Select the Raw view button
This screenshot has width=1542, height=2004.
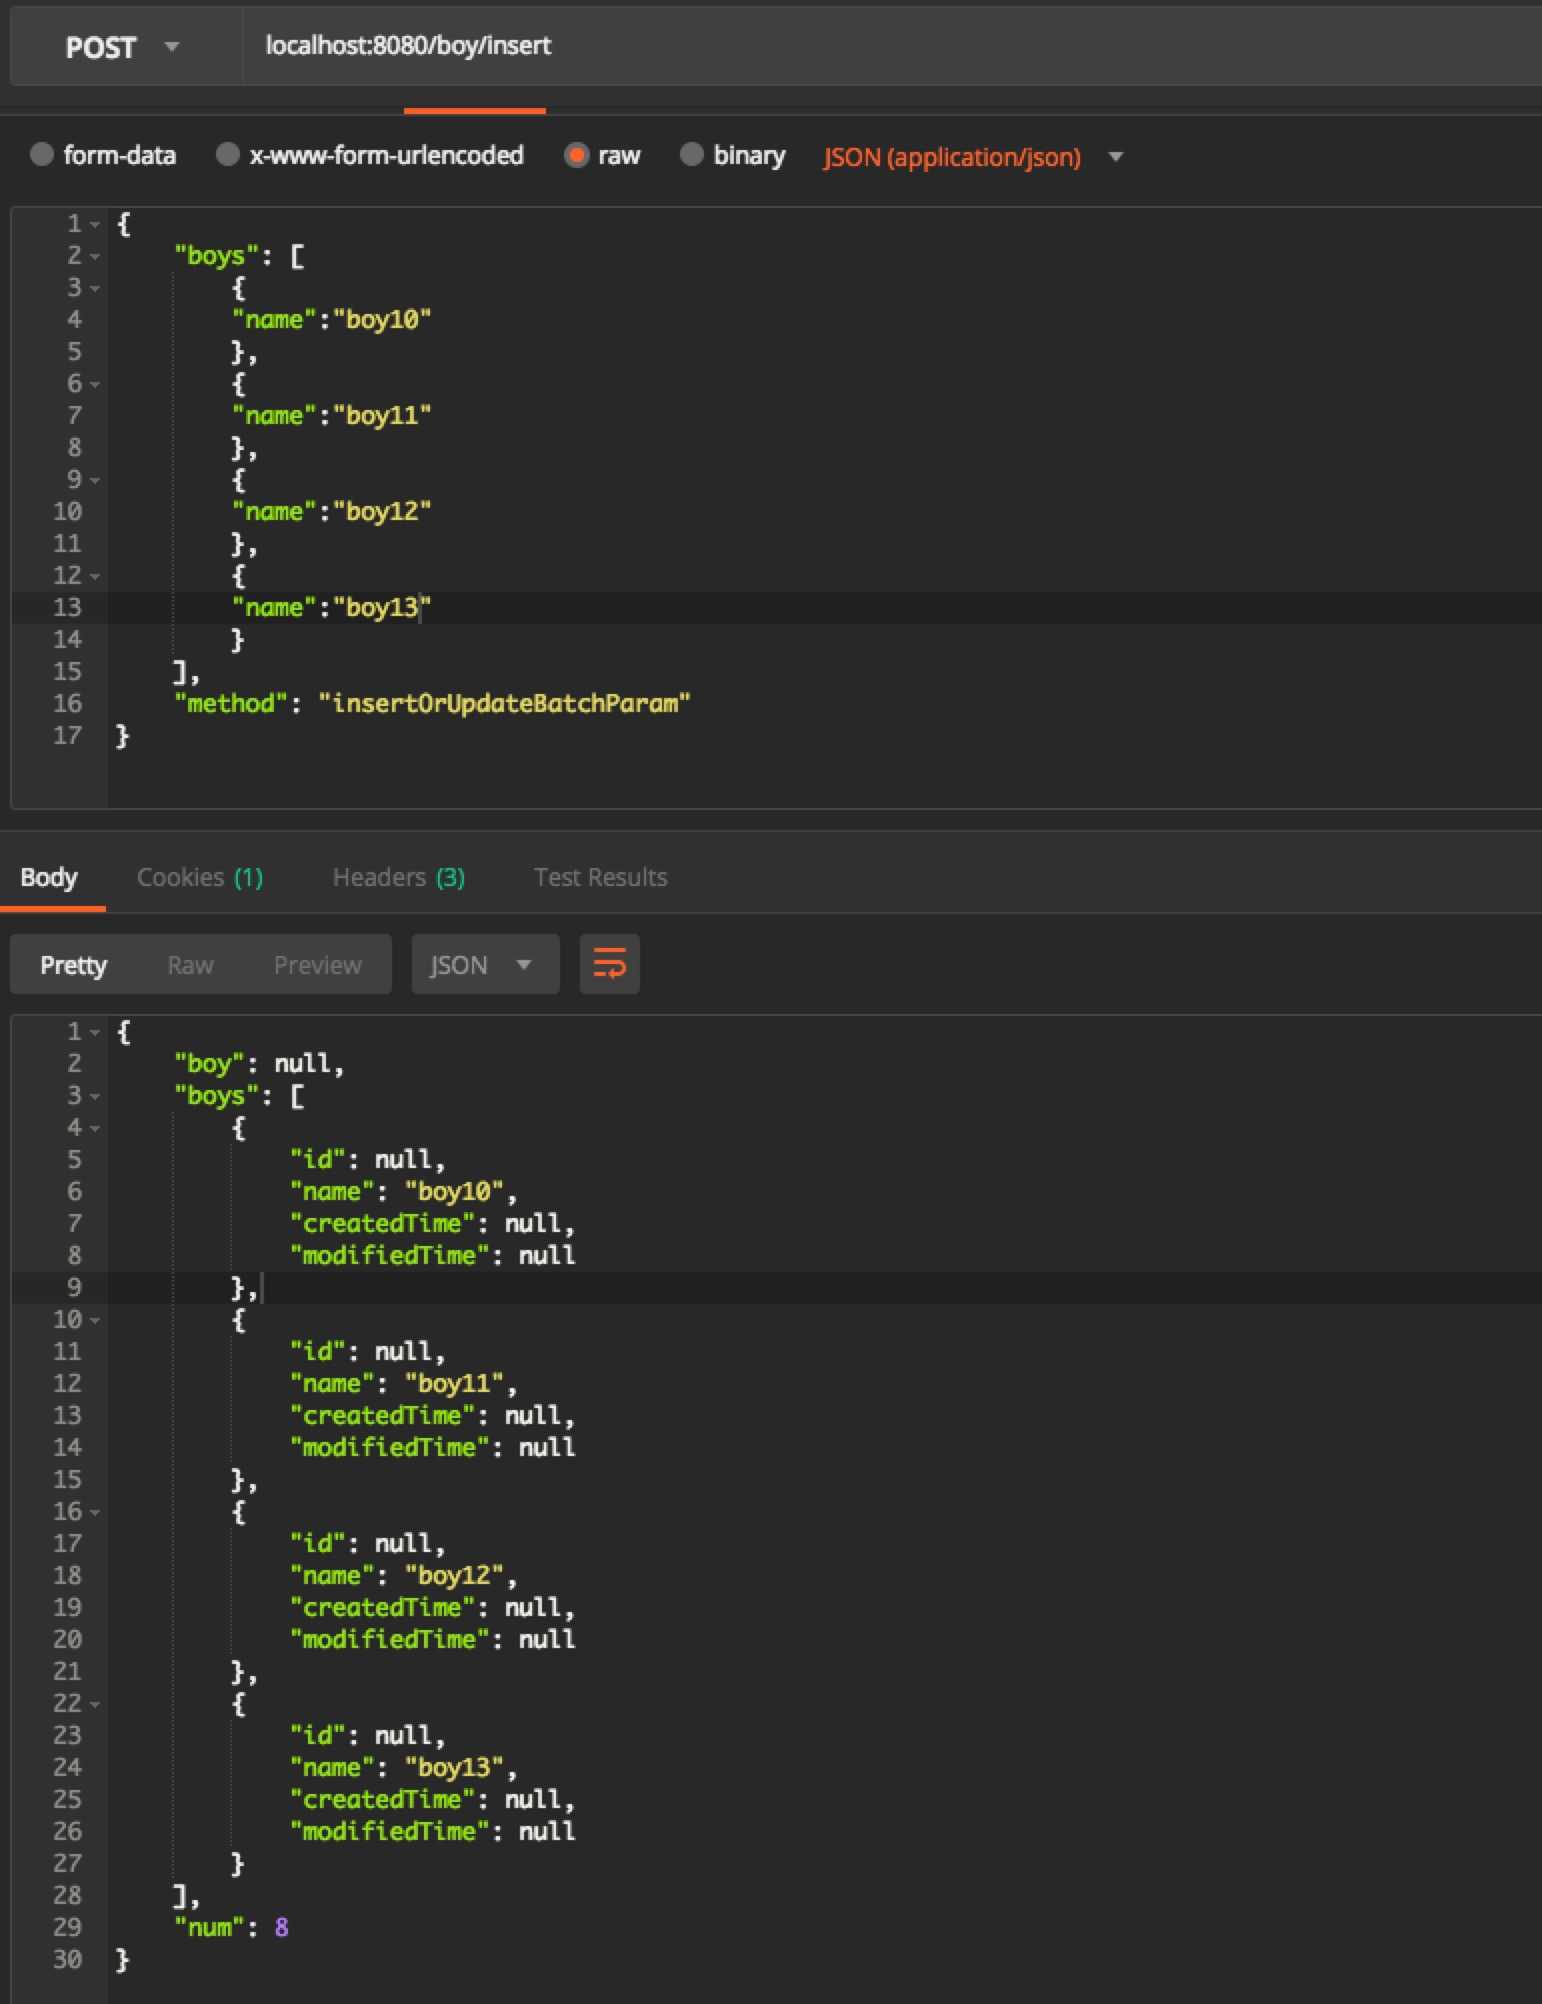[x=190, y=965]
